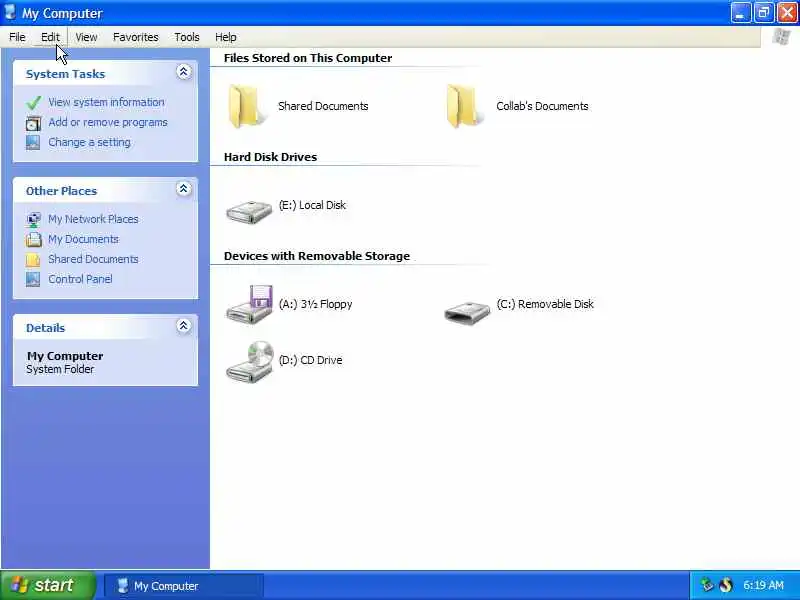800x600 pixels.
Task: Collapse the System Tasks panel
Action: tap(184, 72)
